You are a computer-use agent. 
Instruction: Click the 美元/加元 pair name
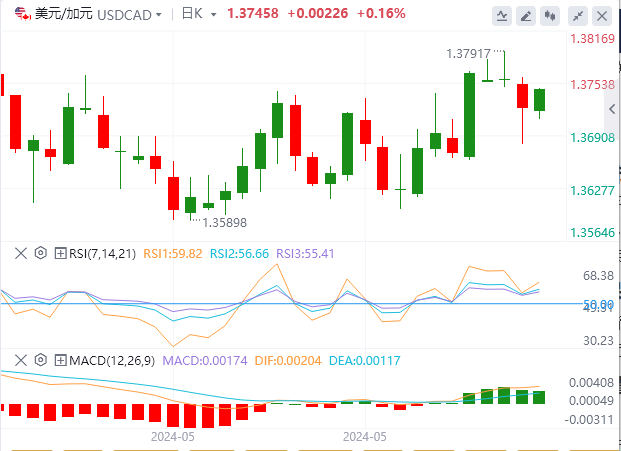[x=64, y=14]
